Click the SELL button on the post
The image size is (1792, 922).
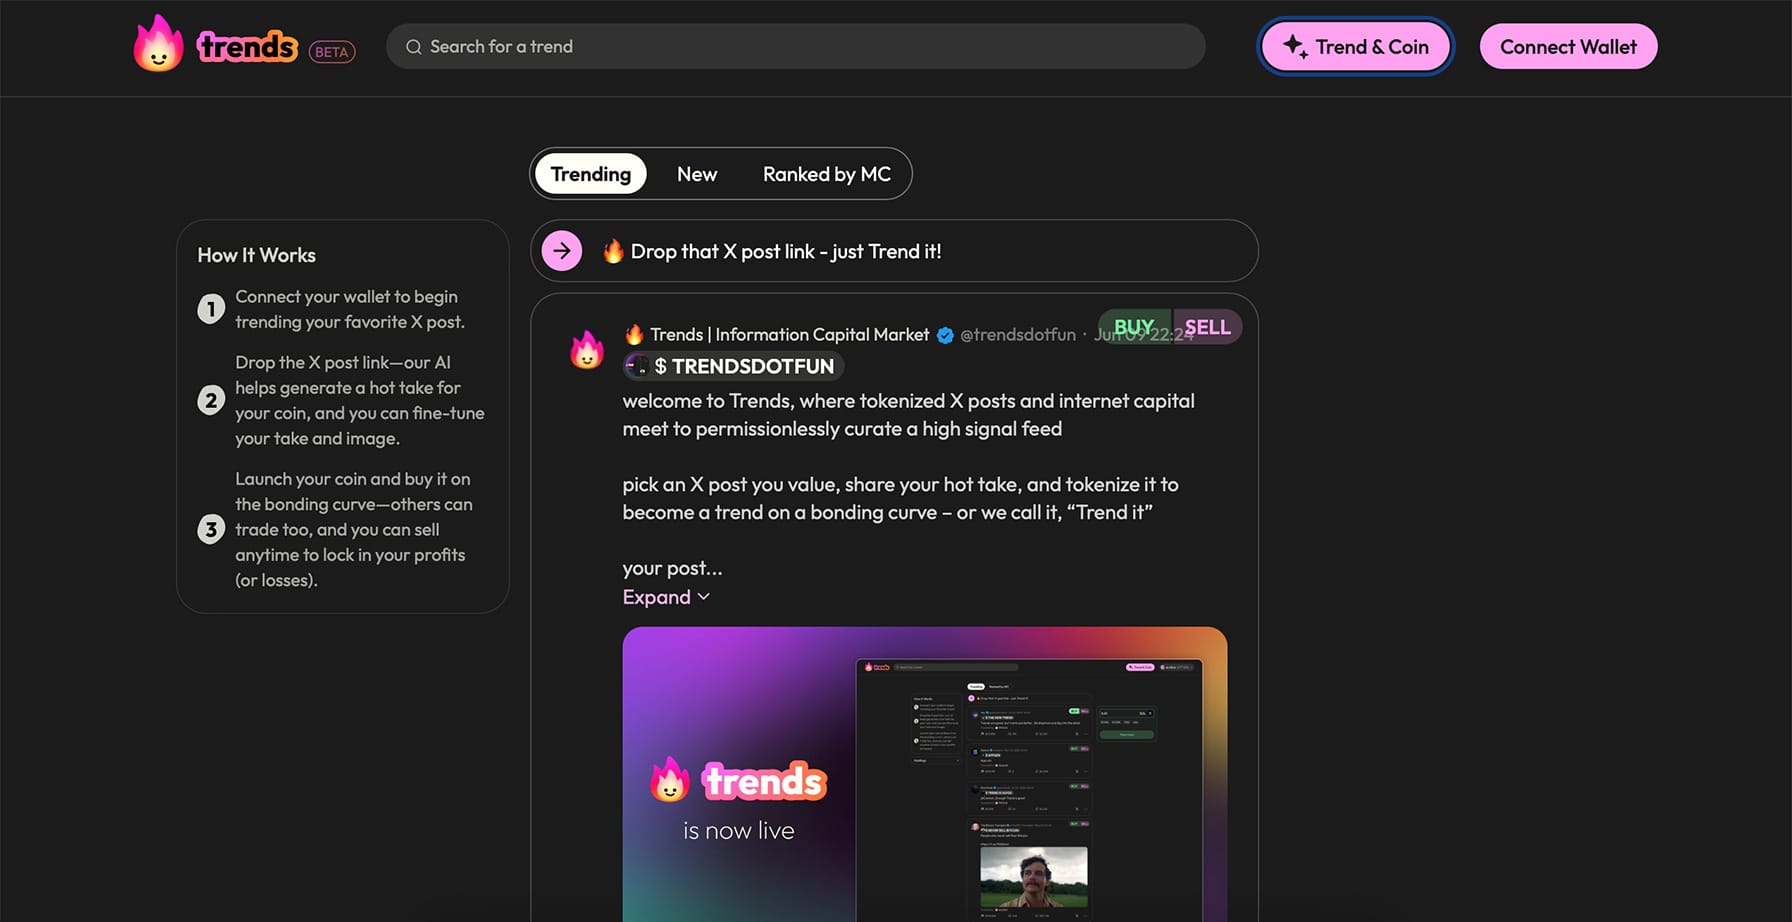(x=1207, y=327)
